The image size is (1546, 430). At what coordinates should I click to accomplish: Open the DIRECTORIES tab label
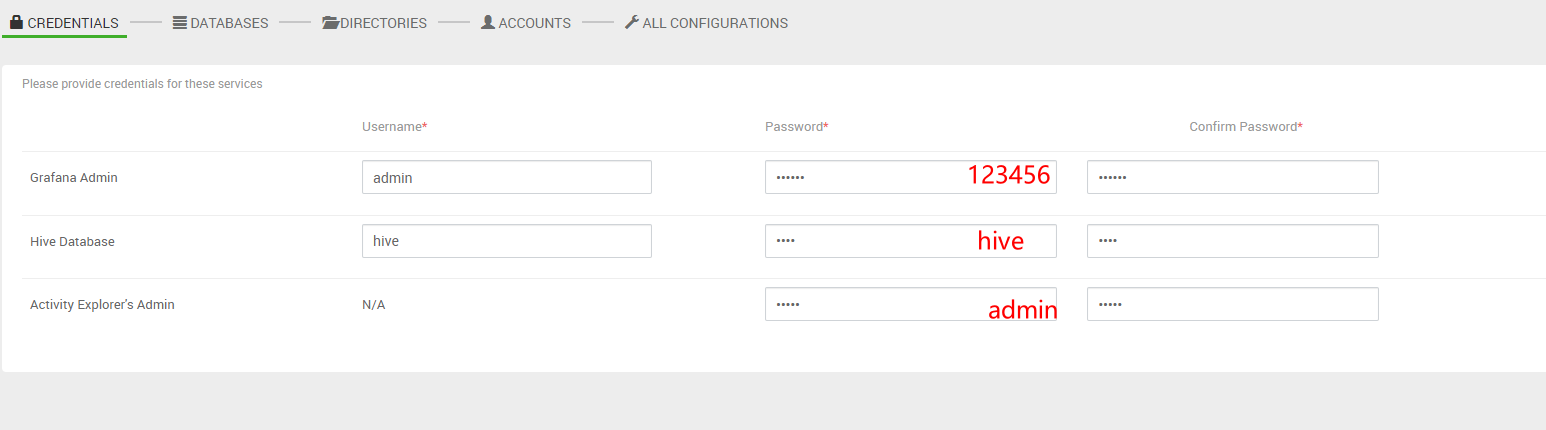383,23
